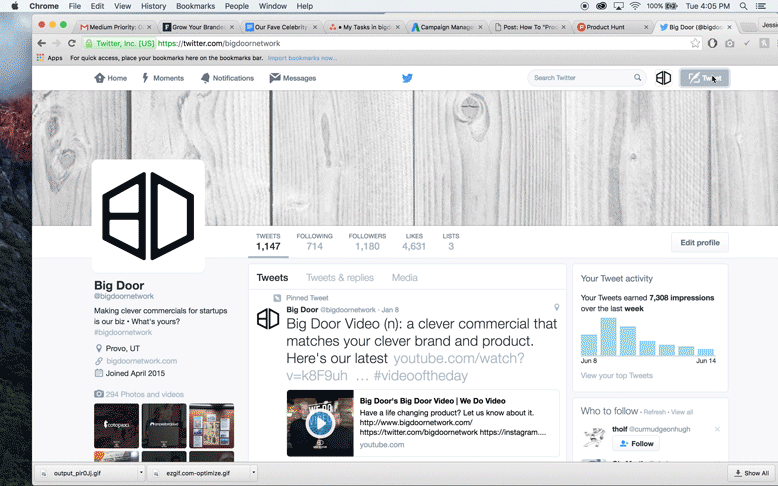This screenshot has height=486, width=778.
Task: Select the Tweets timeline tab
Action: [272, 278]
